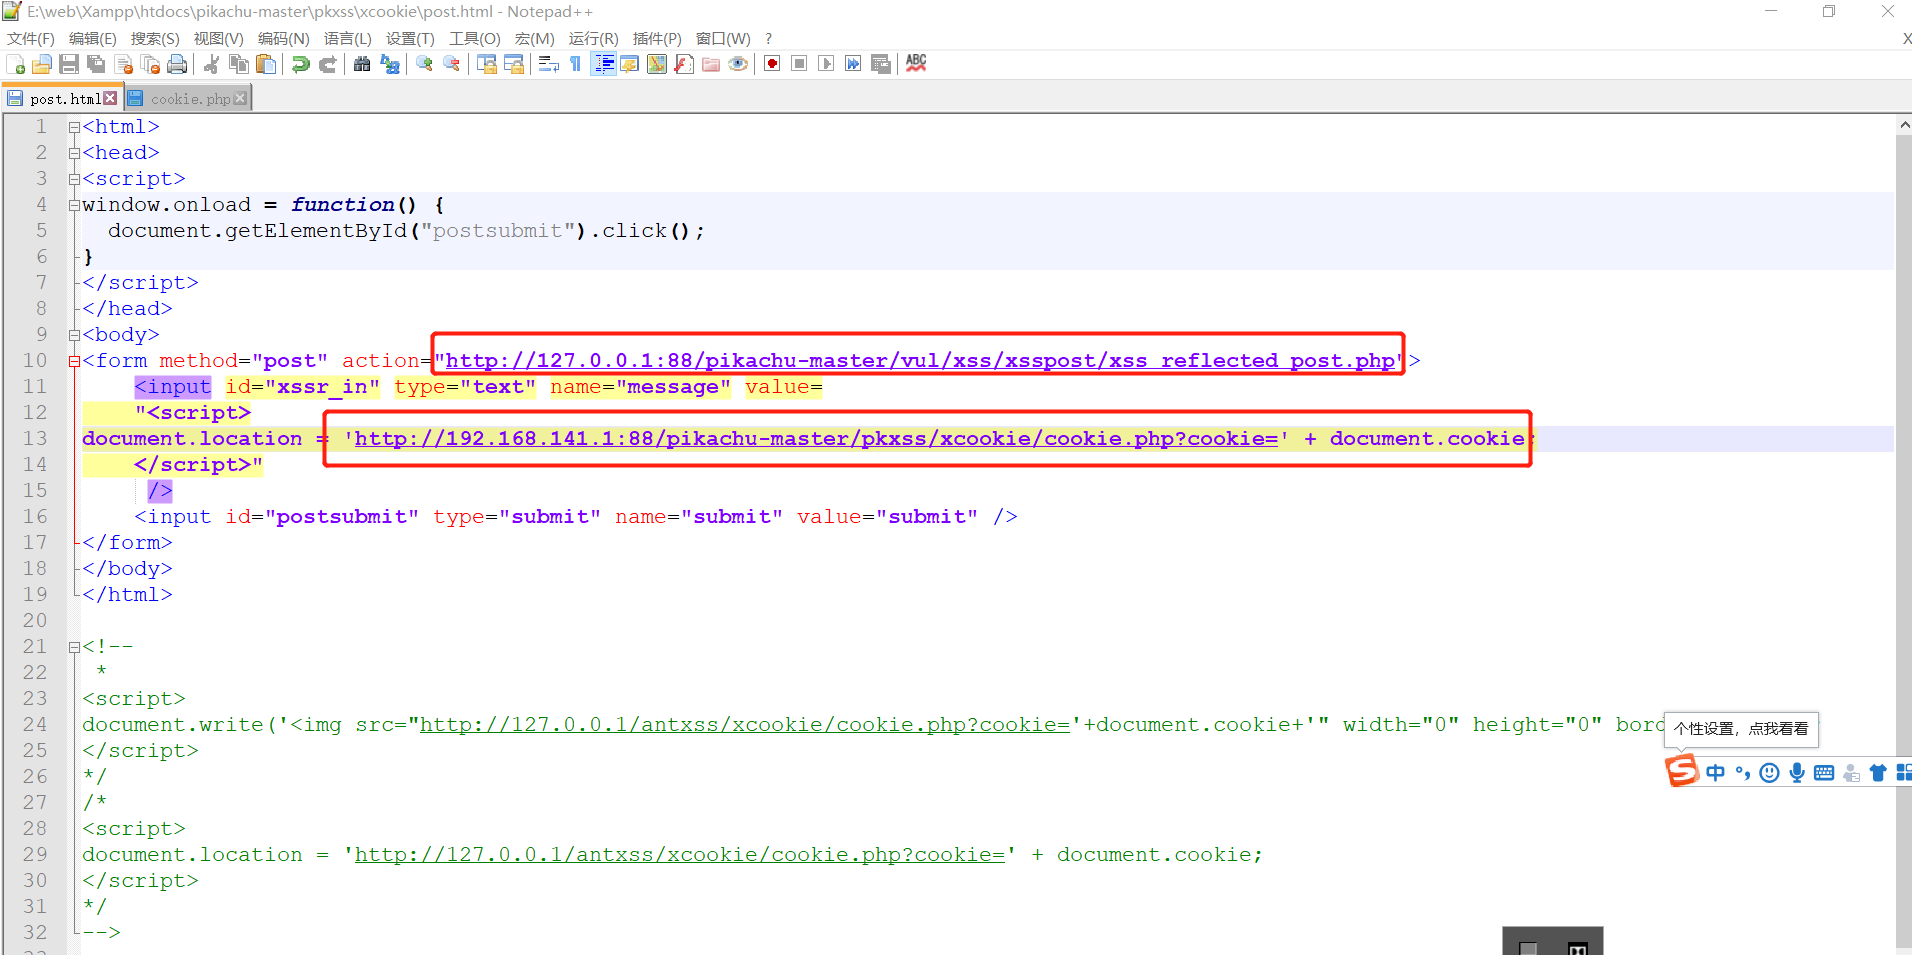The image size is (1912, 955).
Task: Play back the recorded macro
Action: [x=826, y=64]
